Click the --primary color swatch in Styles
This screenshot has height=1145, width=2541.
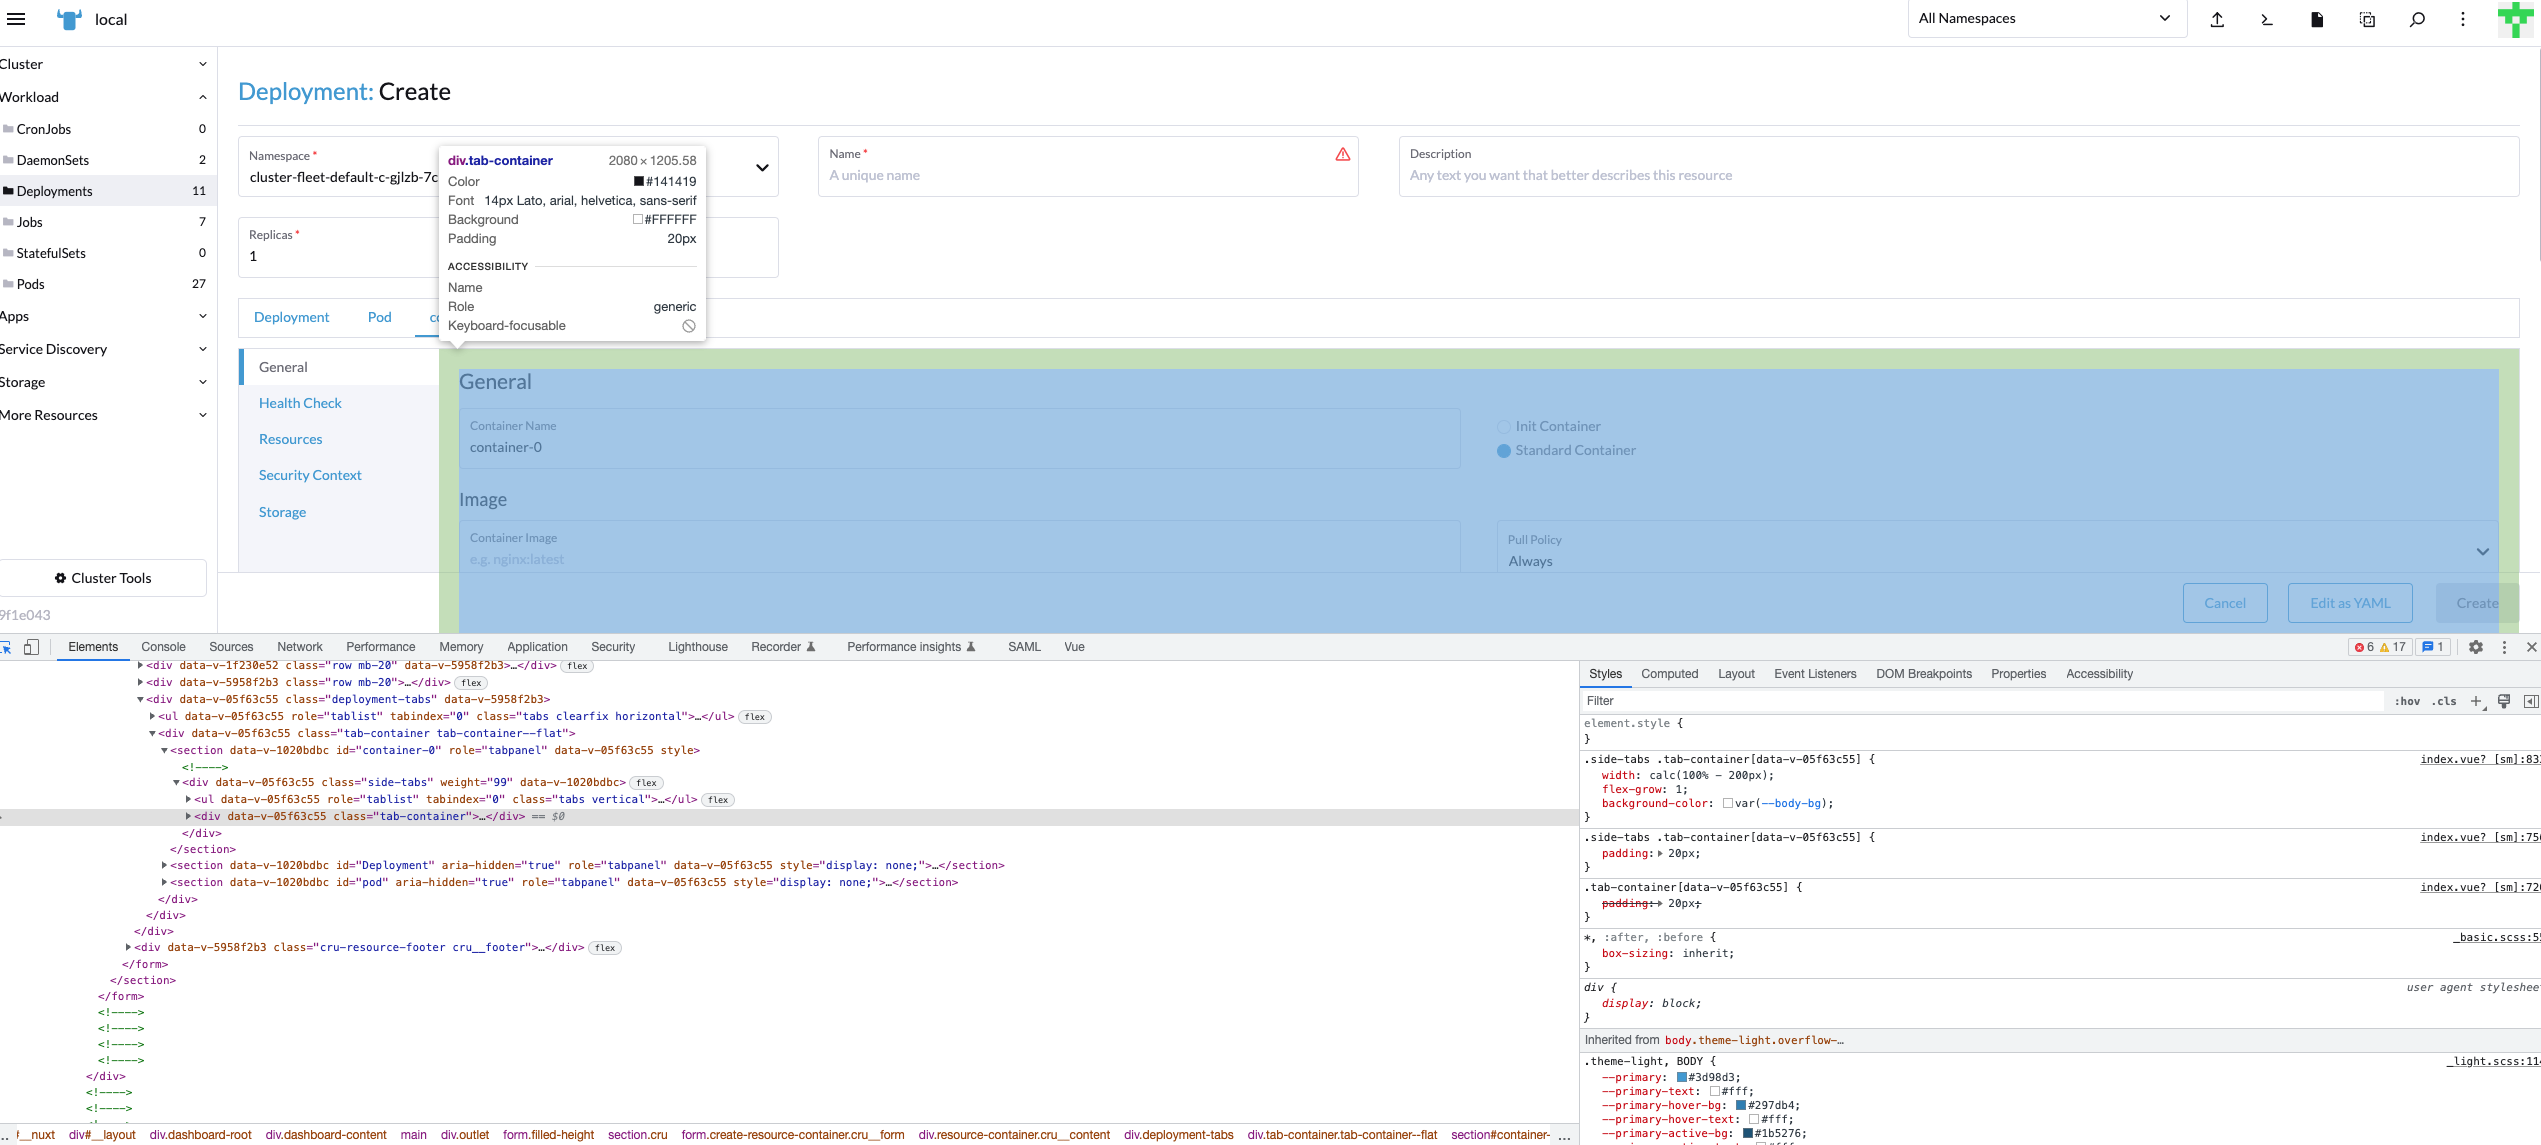point(1679,1077)
